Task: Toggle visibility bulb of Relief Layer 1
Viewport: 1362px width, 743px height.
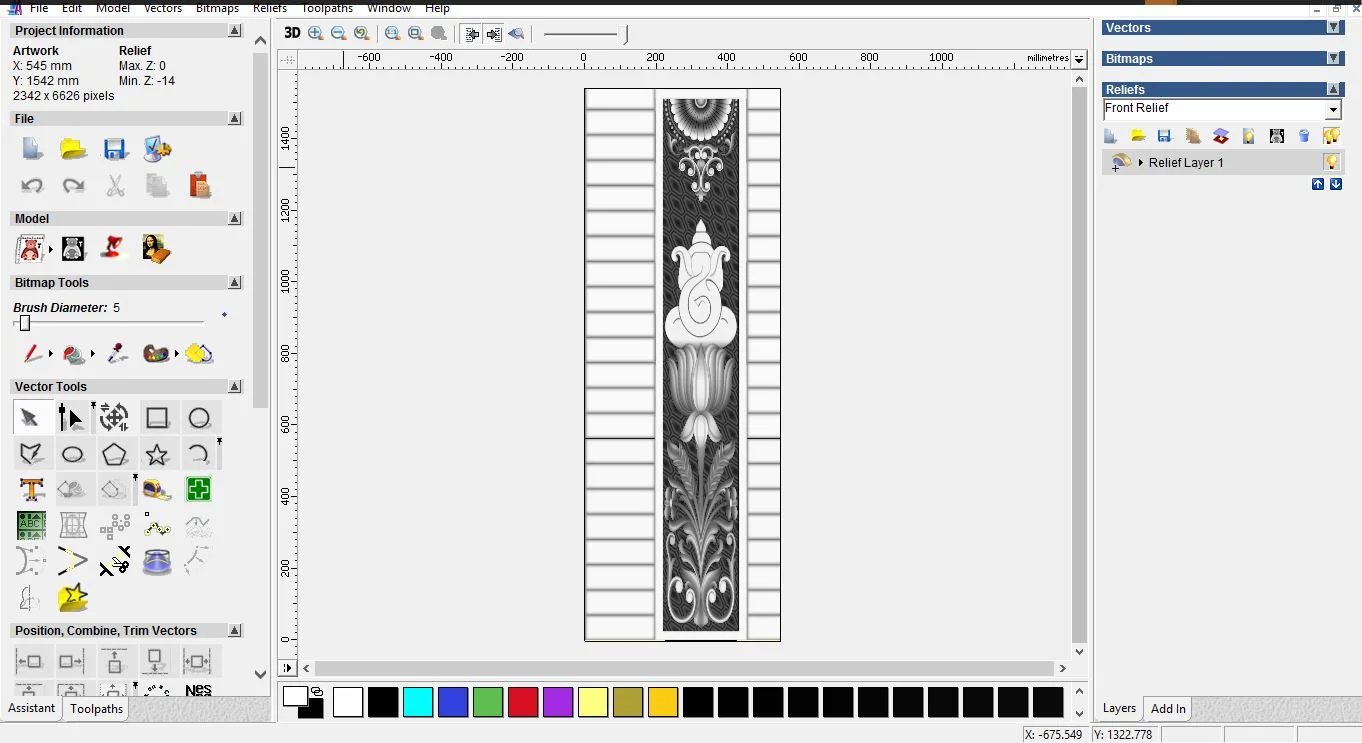Action: click(x=1332, y=162)
